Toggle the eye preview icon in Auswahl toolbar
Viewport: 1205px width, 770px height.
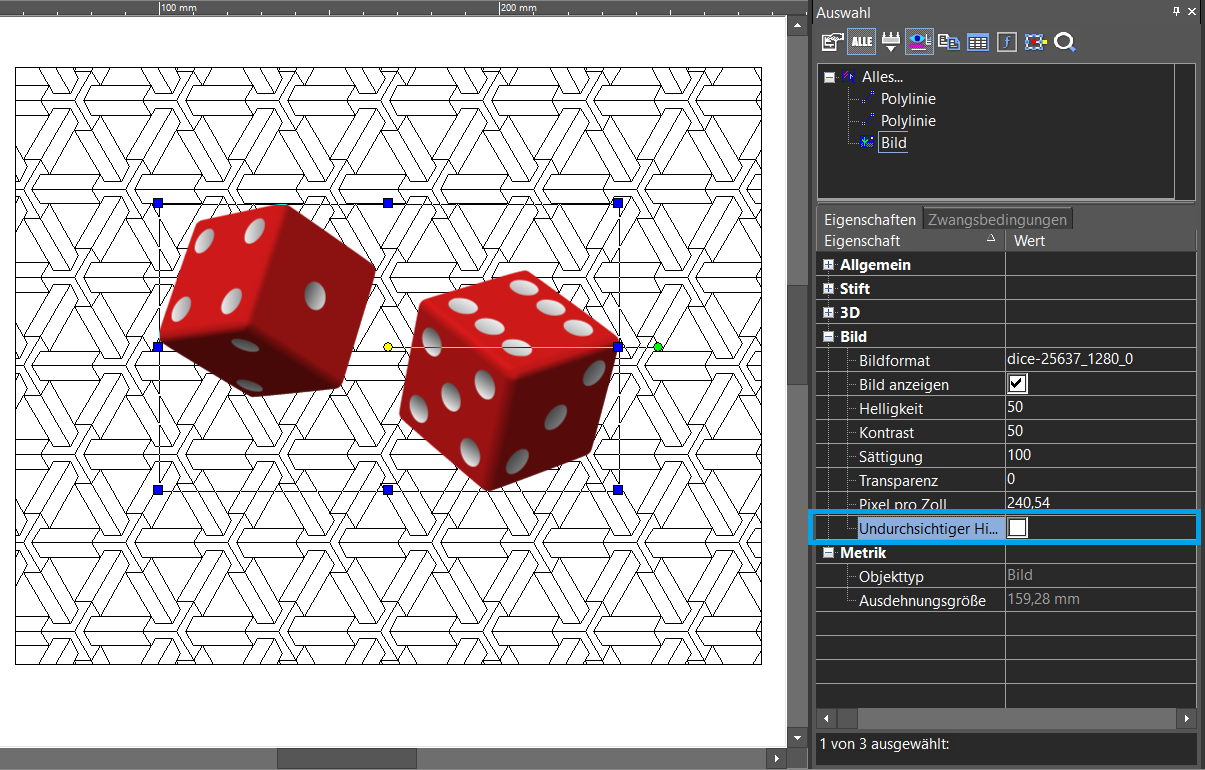tap(920, 42)
